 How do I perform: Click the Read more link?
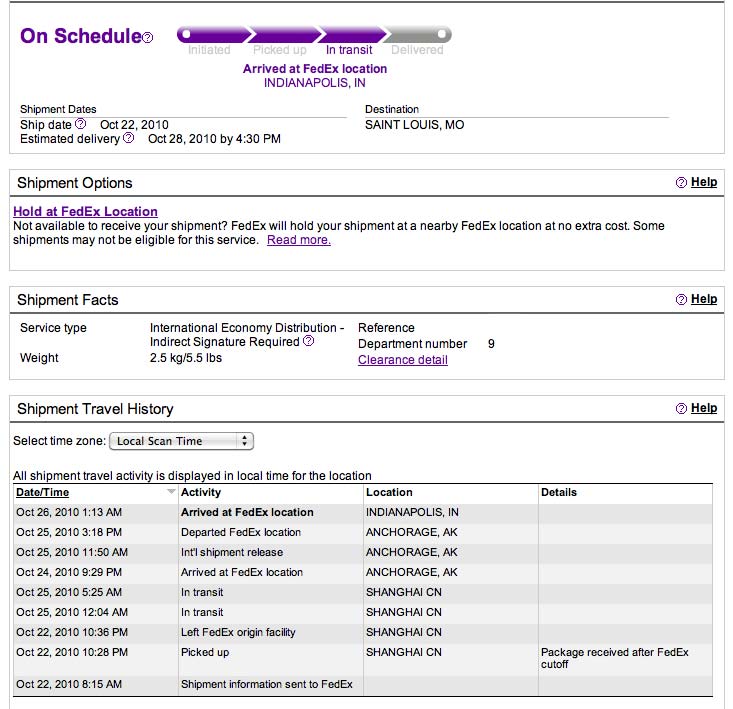click(x=299, y=240)
